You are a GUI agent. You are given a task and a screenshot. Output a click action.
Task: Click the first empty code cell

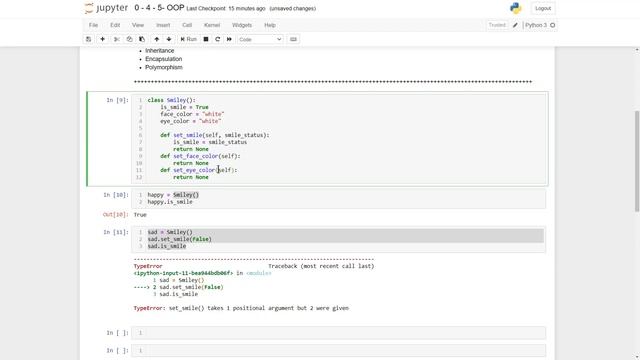[339, 333]
